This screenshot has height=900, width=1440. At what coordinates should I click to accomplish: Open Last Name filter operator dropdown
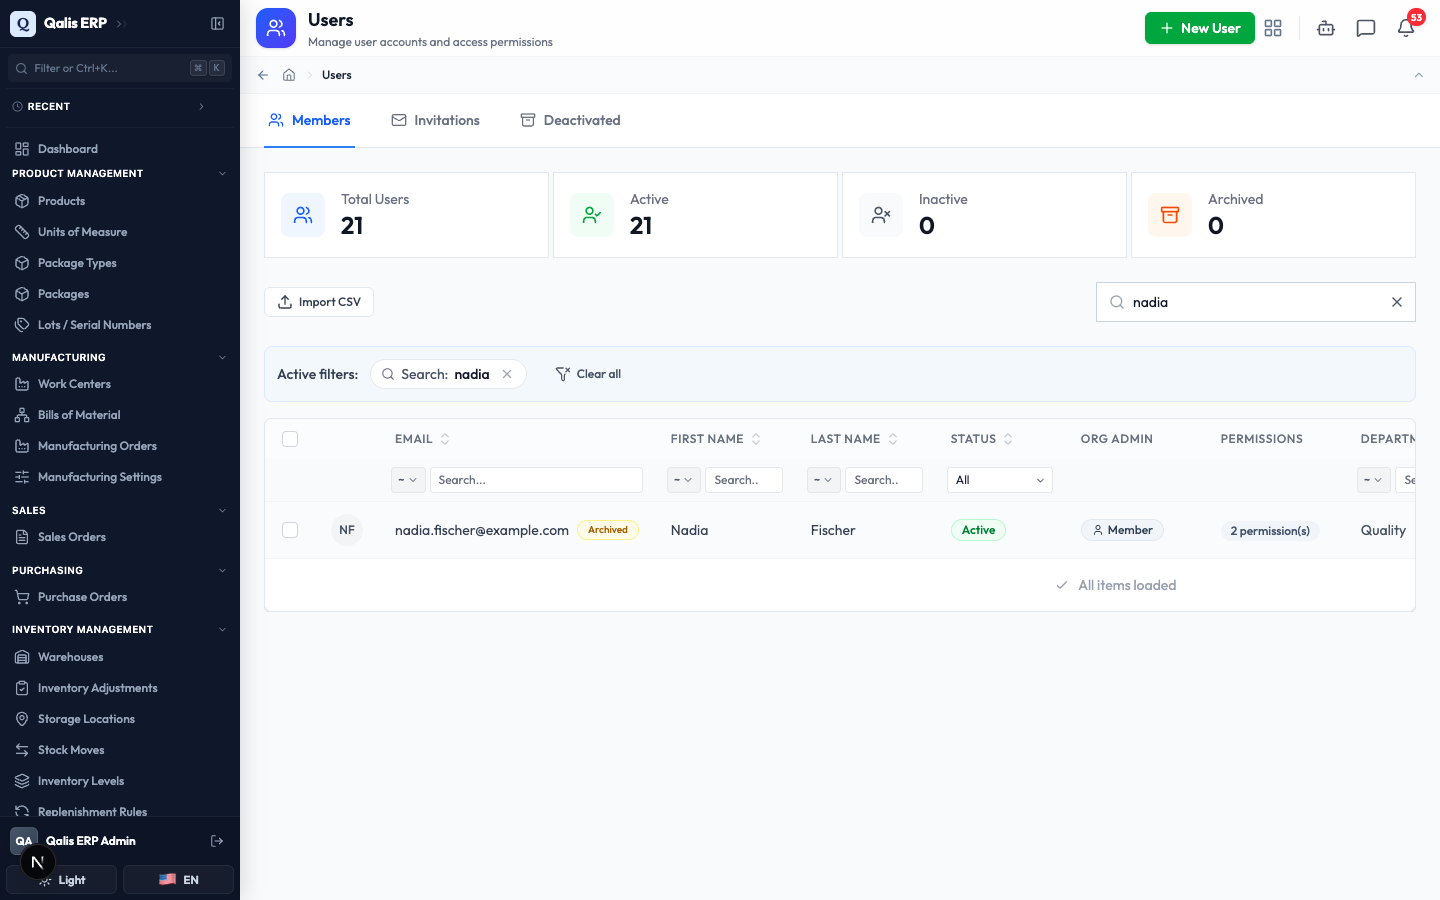pyautogui.click(x=824, y=480)
